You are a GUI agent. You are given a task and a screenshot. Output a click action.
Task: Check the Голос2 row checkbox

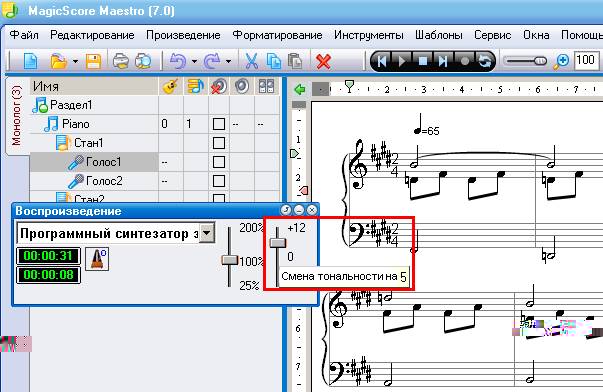218,181
